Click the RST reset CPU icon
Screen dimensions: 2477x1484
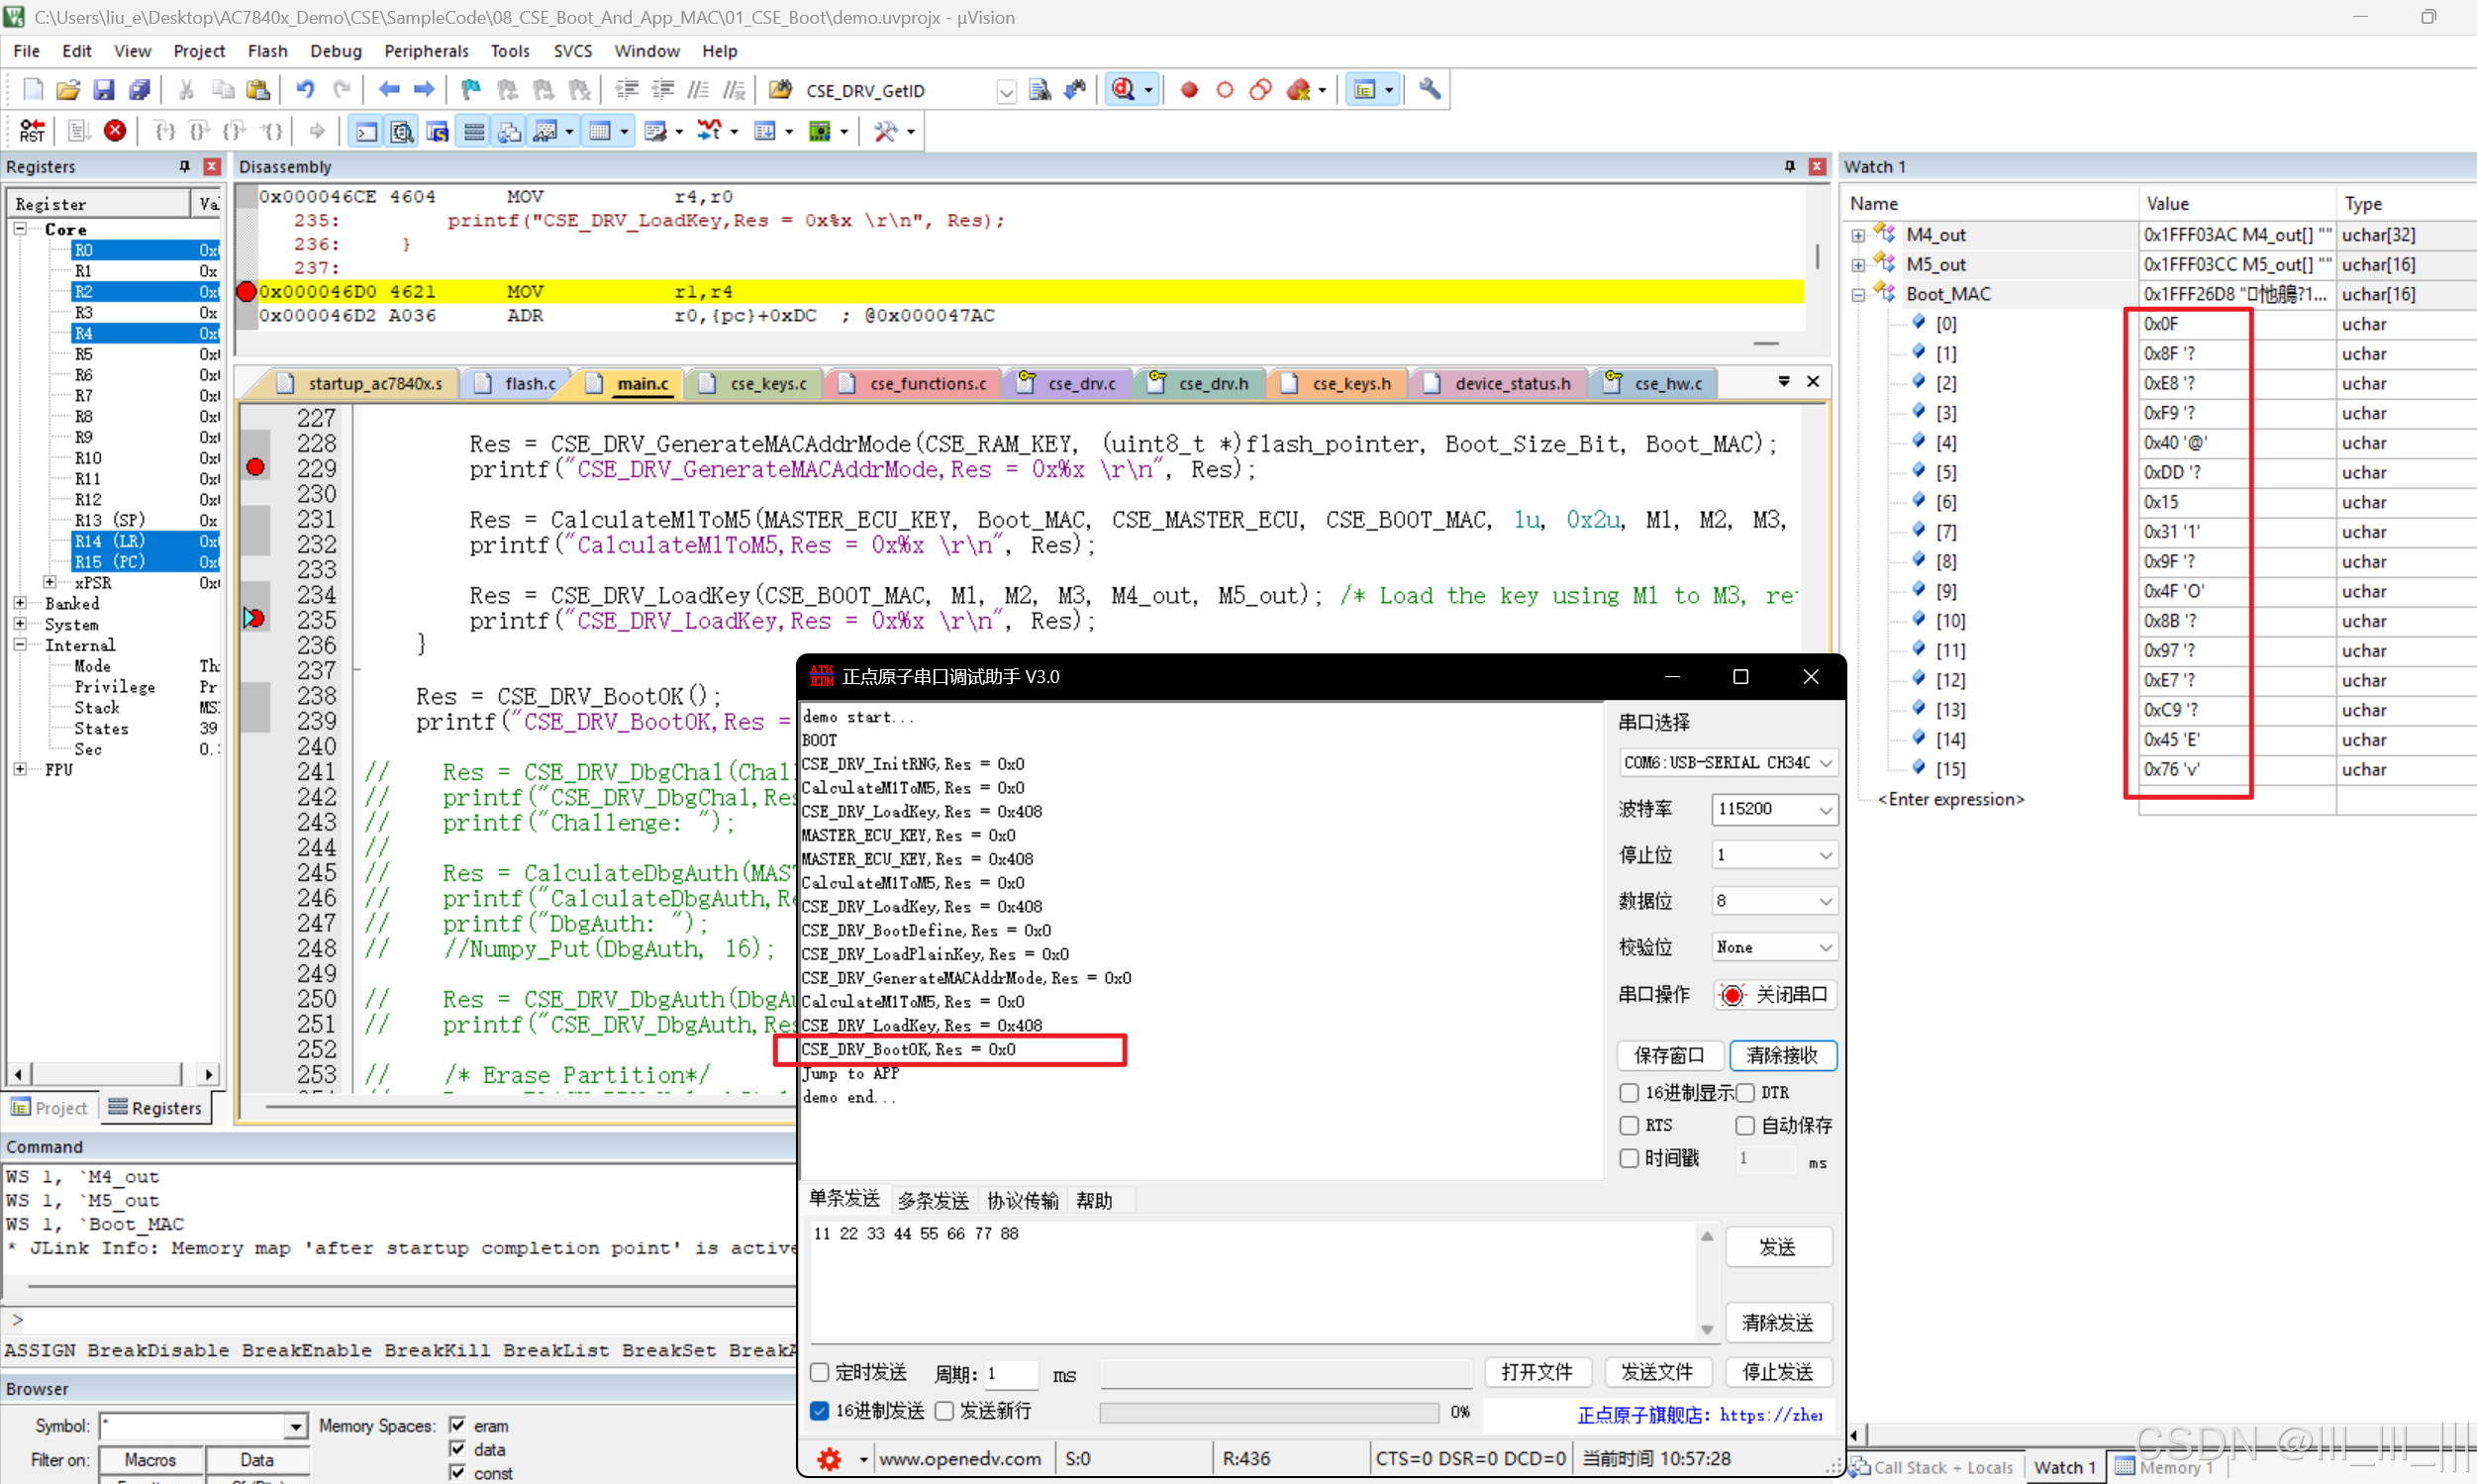click(31, 131)
